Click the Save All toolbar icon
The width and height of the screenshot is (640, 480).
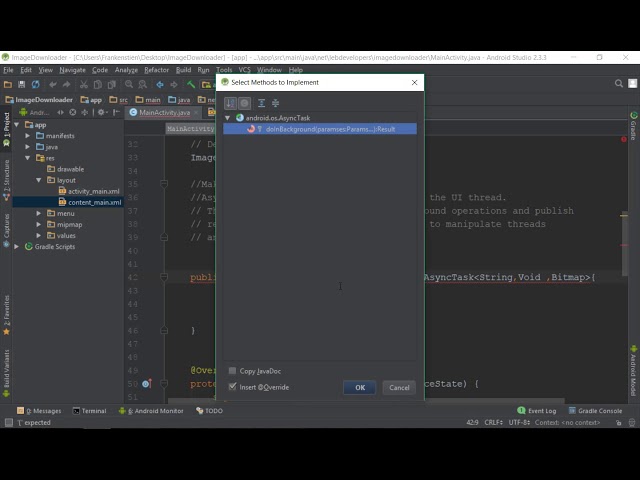point(22,84)
